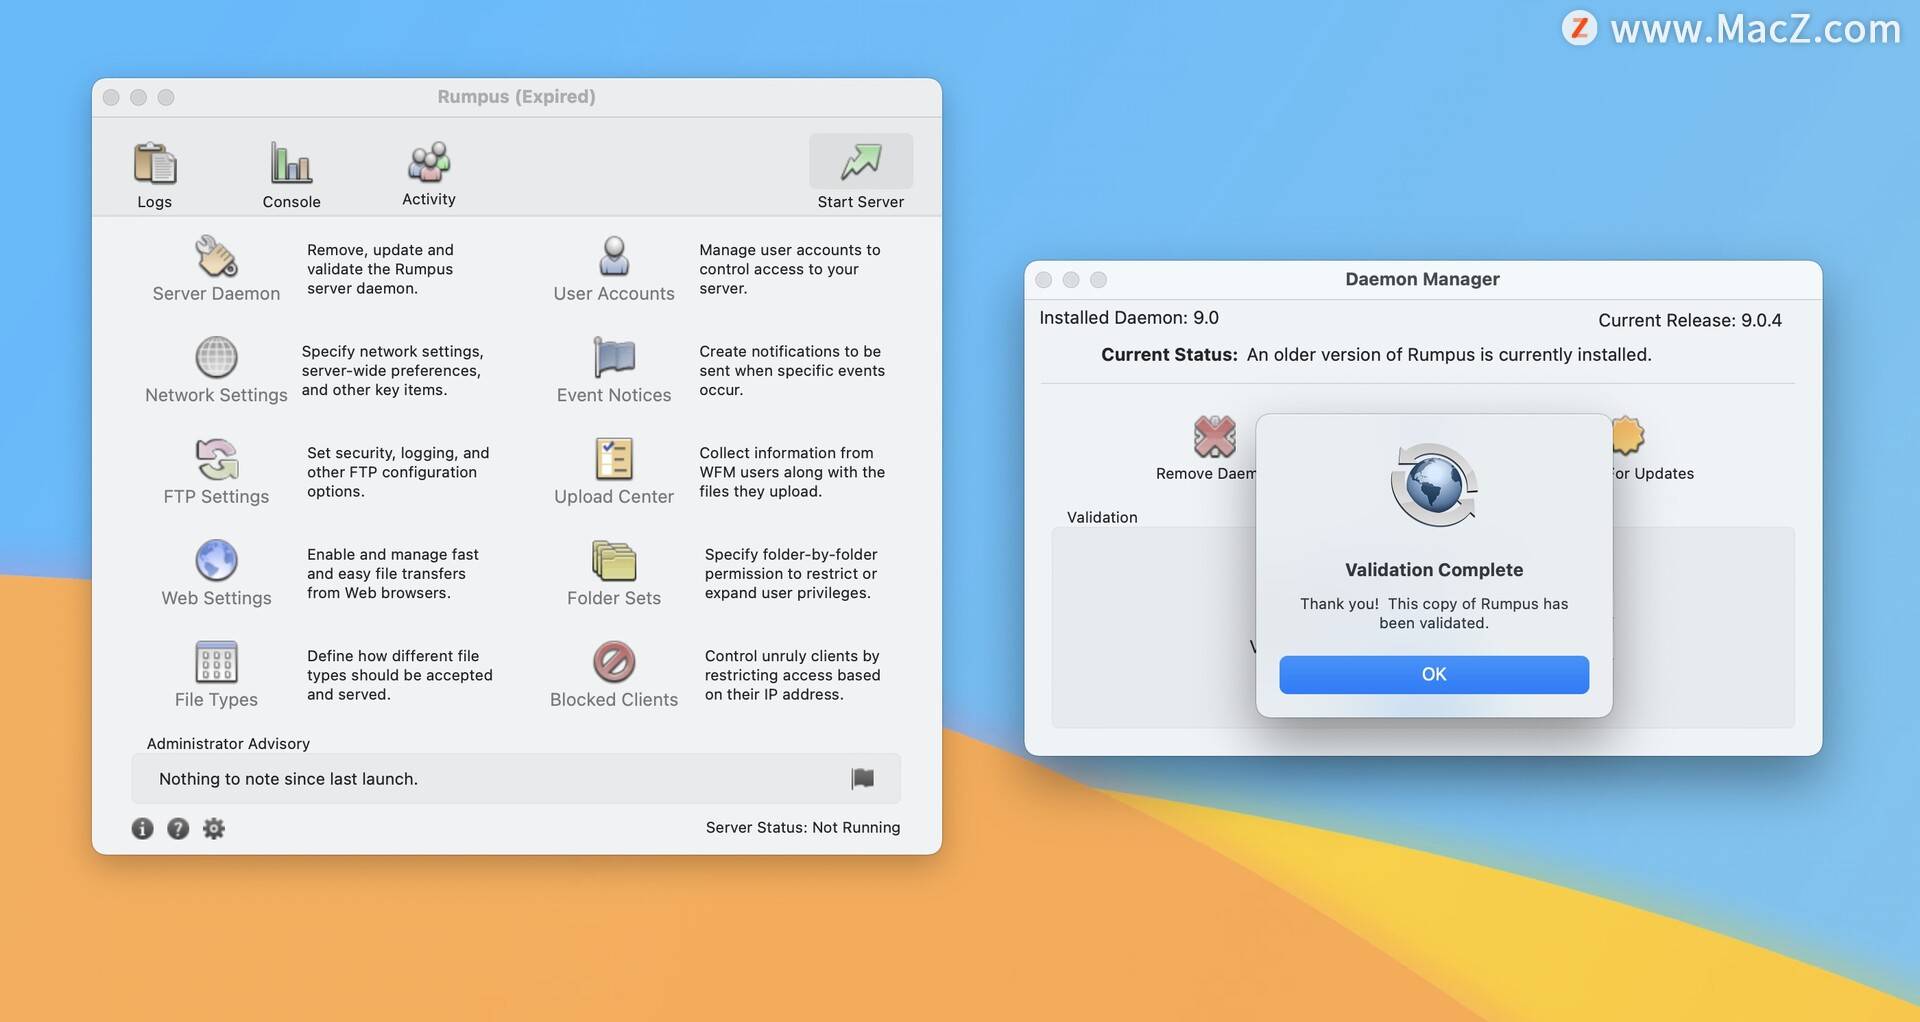
Task: Click the Rumpus (Expired) window title
Action: [516, 97]
